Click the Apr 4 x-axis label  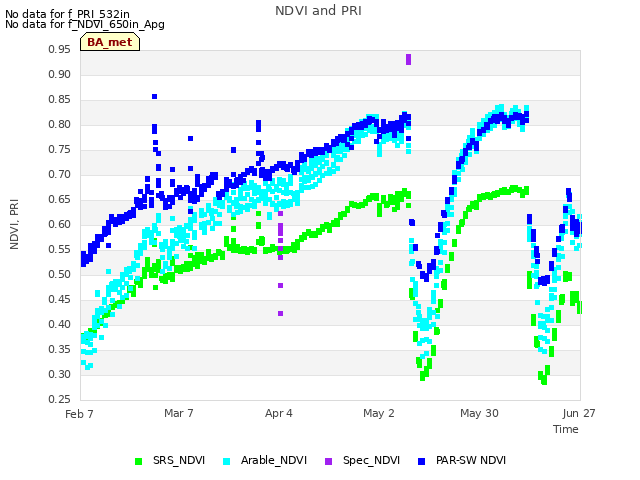coord(279,413)
